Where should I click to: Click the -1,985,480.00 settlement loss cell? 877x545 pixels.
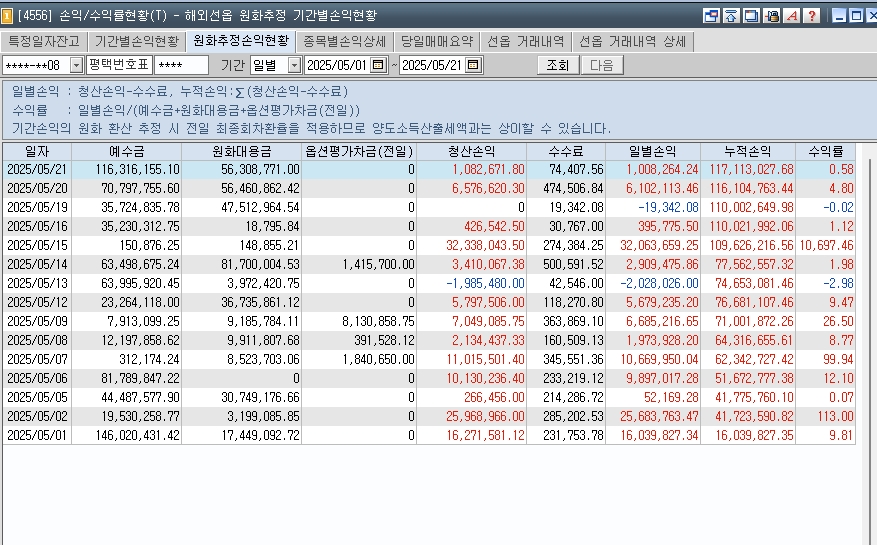471,284
